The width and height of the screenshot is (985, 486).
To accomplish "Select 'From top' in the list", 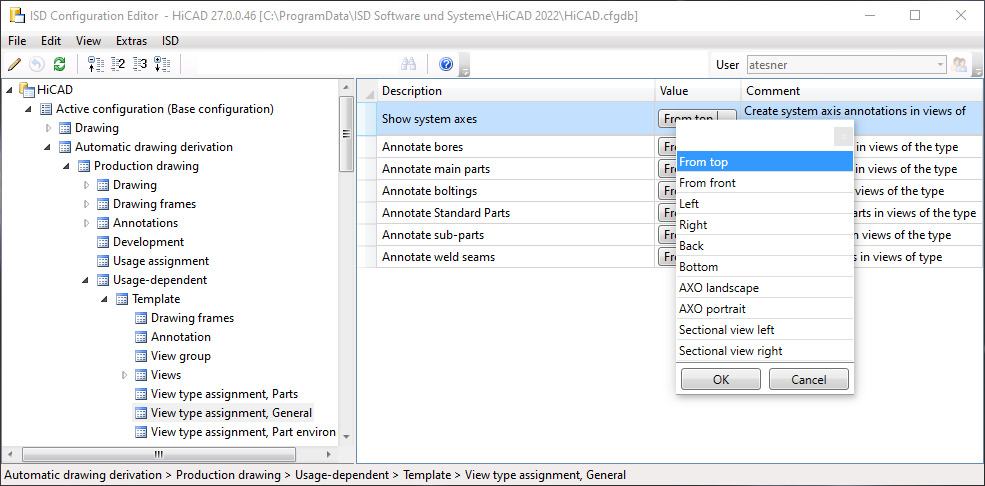I will click(765, 161).
